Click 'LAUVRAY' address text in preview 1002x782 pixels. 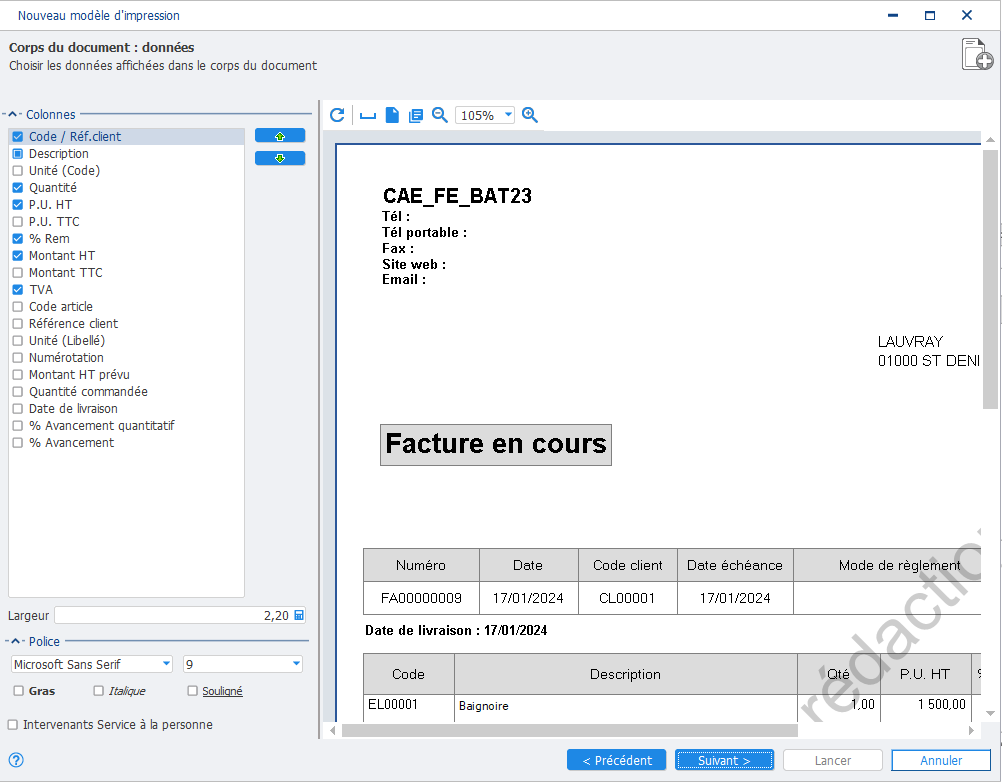tap(910, 342)
